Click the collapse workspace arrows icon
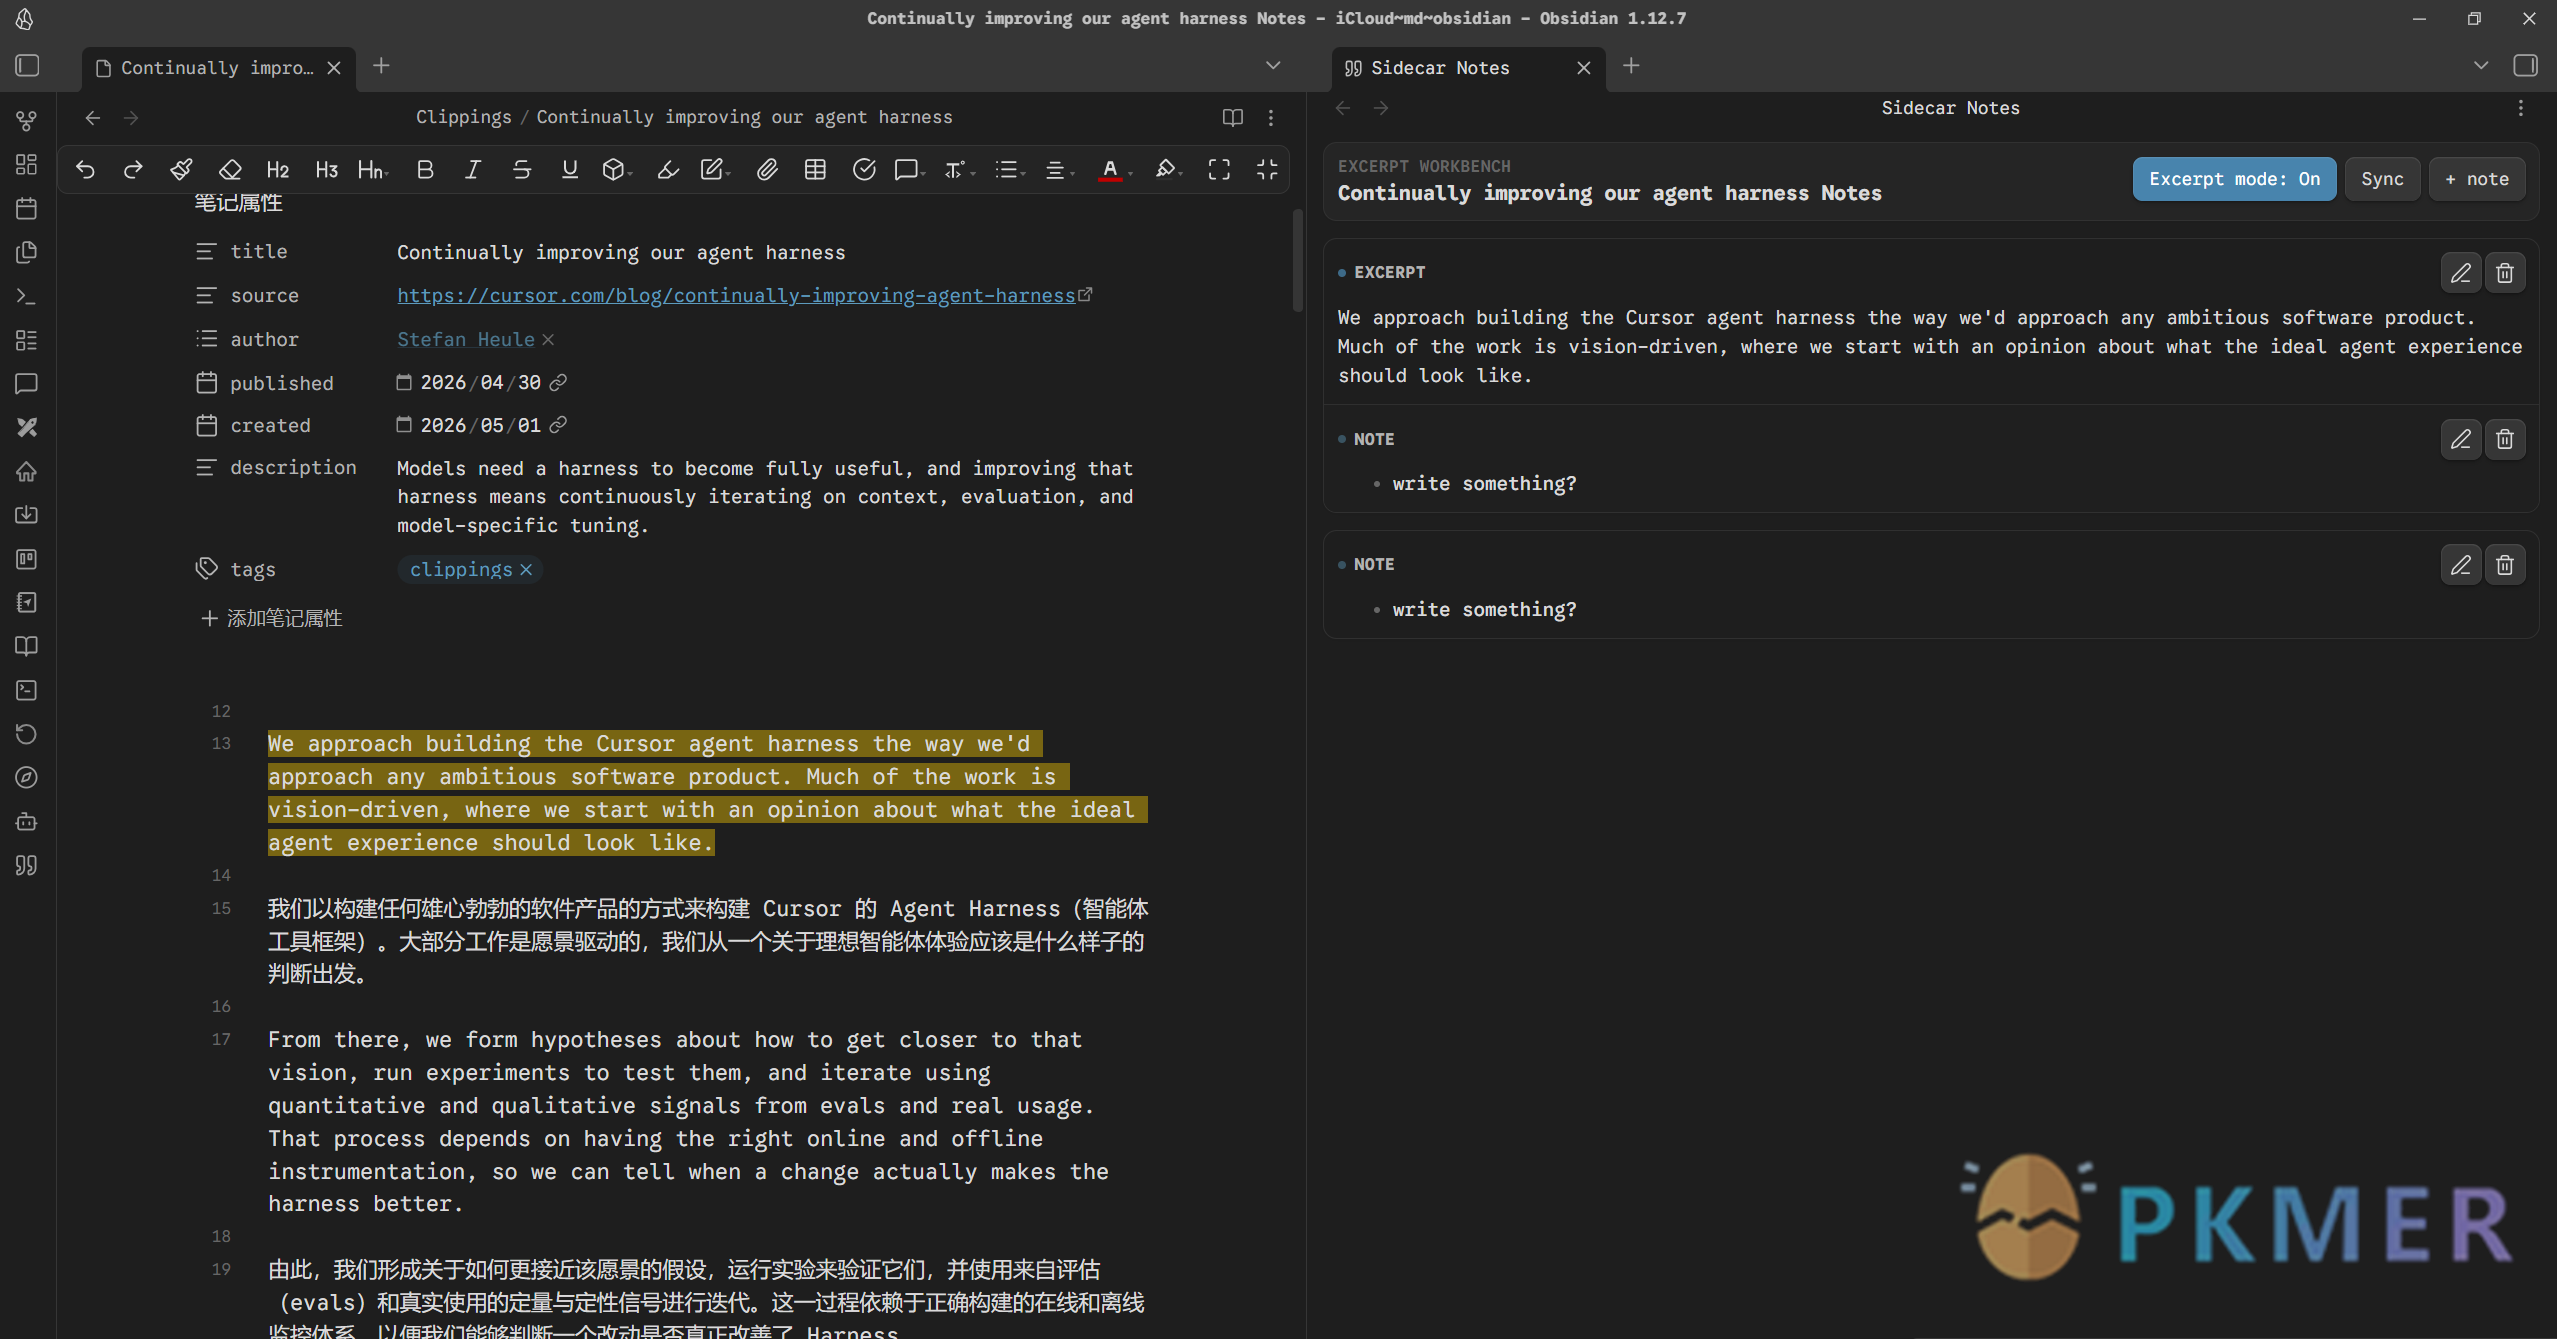Viewport: 2557px width, 1339px height. [x=1267, y=170]
